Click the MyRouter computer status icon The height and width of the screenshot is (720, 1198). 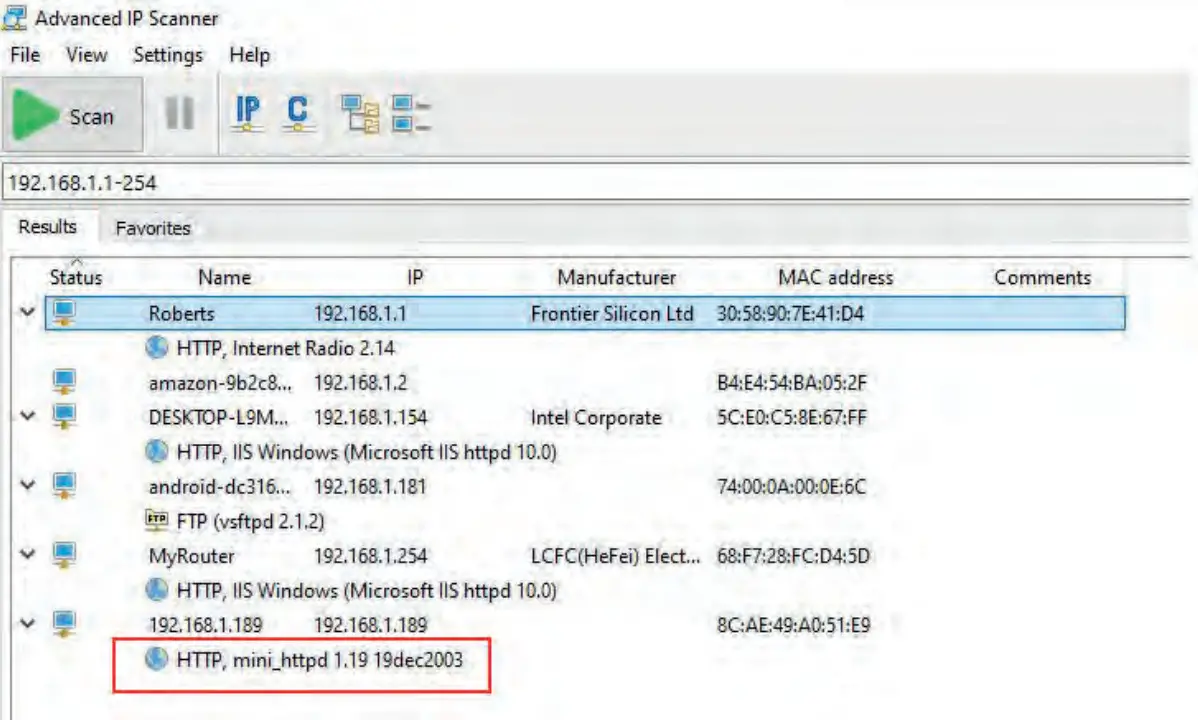(64, 554)
